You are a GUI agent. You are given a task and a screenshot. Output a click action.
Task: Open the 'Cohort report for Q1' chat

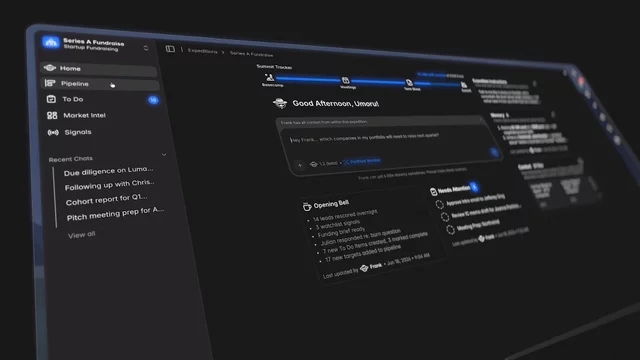pos(106,200)
